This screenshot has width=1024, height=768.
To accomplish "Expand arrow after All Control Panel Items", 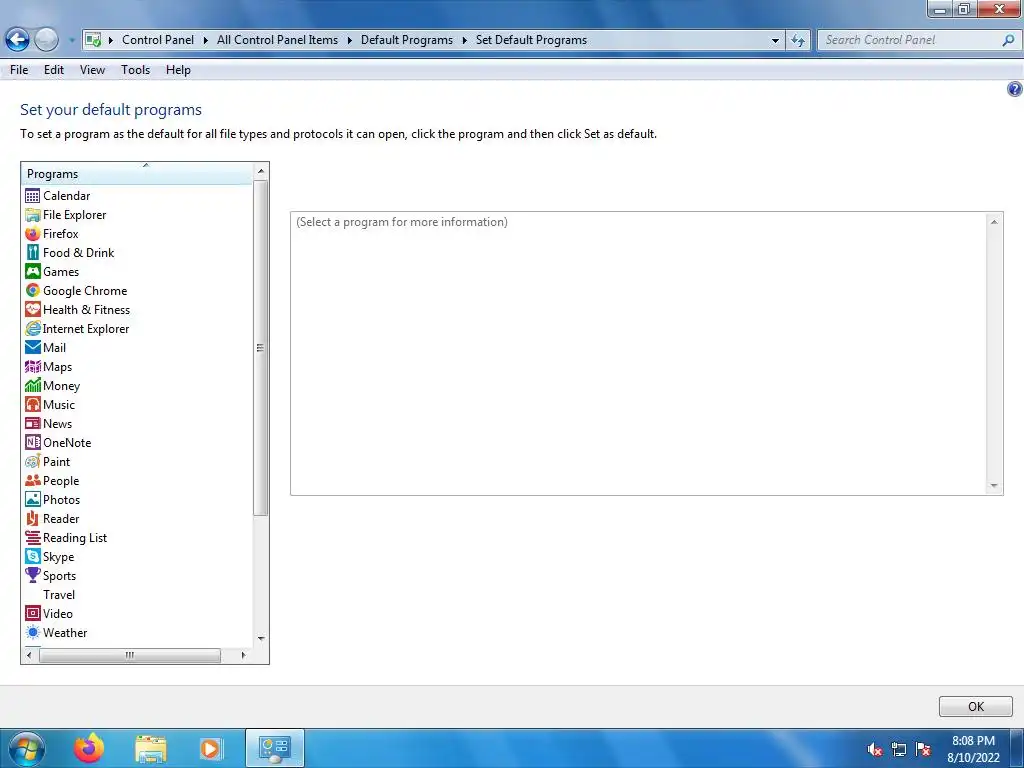I will tap(349, 40).
